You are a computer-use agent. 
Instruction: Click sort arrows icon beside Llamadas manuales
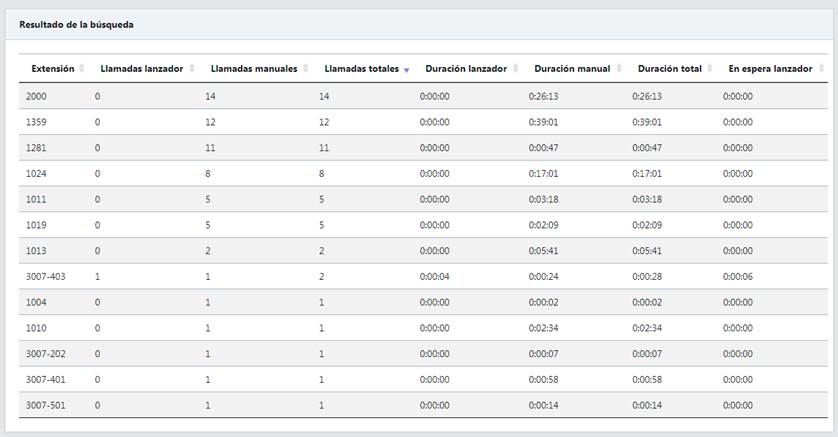(306, 69)
